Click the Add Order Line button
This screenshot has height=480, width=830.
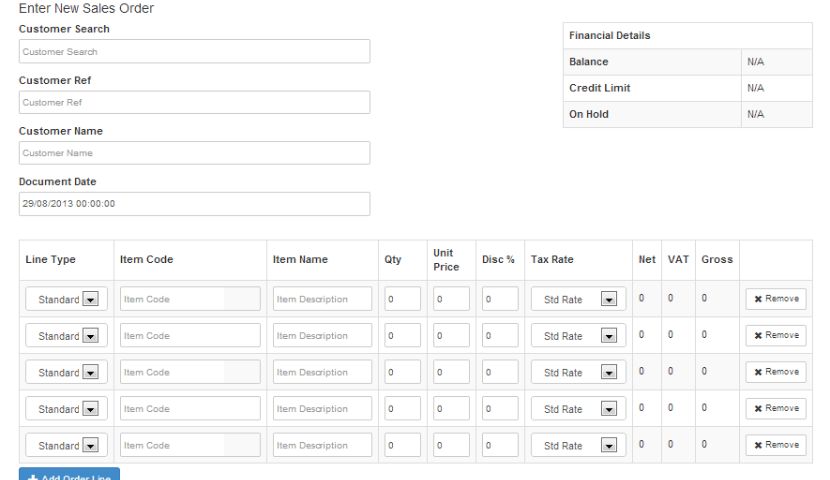(x=69, y=474)
